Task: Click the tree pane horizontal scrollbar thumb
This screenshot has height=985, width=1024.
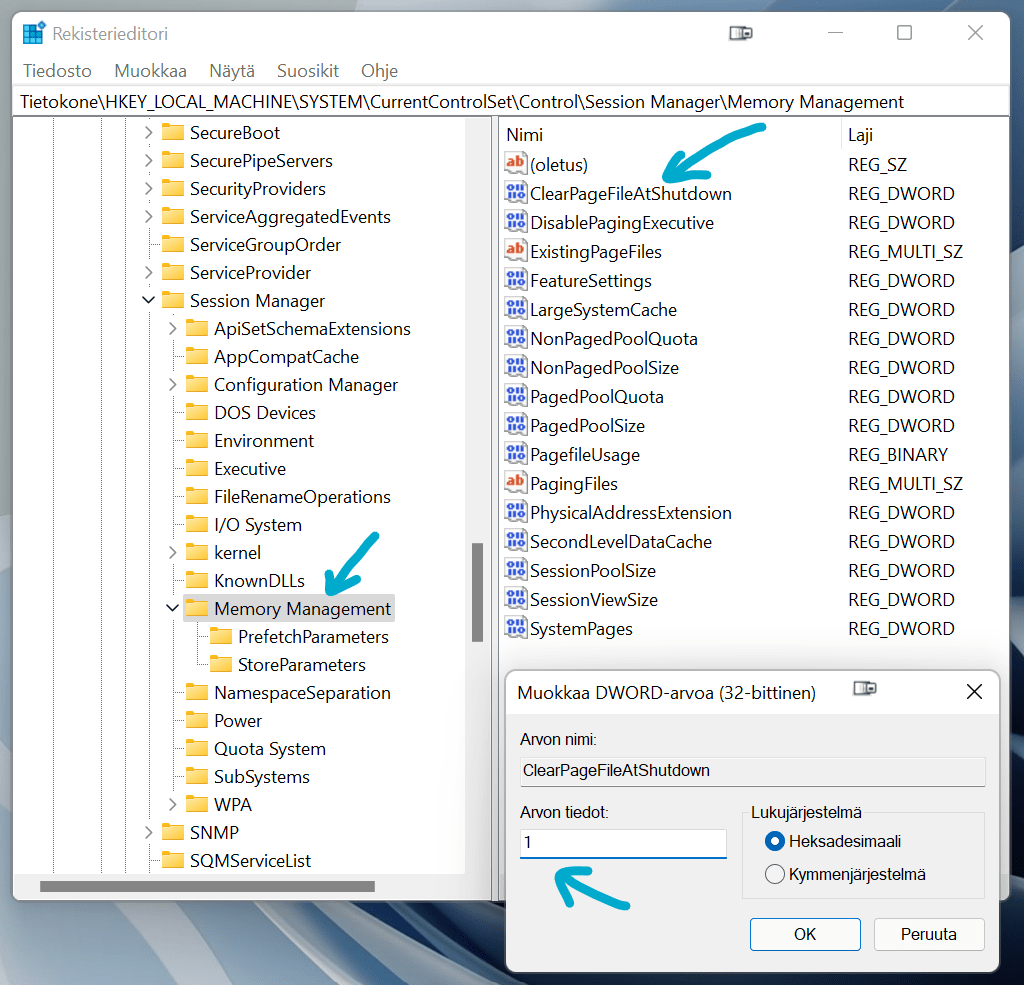Action: [x=207, y=886]
